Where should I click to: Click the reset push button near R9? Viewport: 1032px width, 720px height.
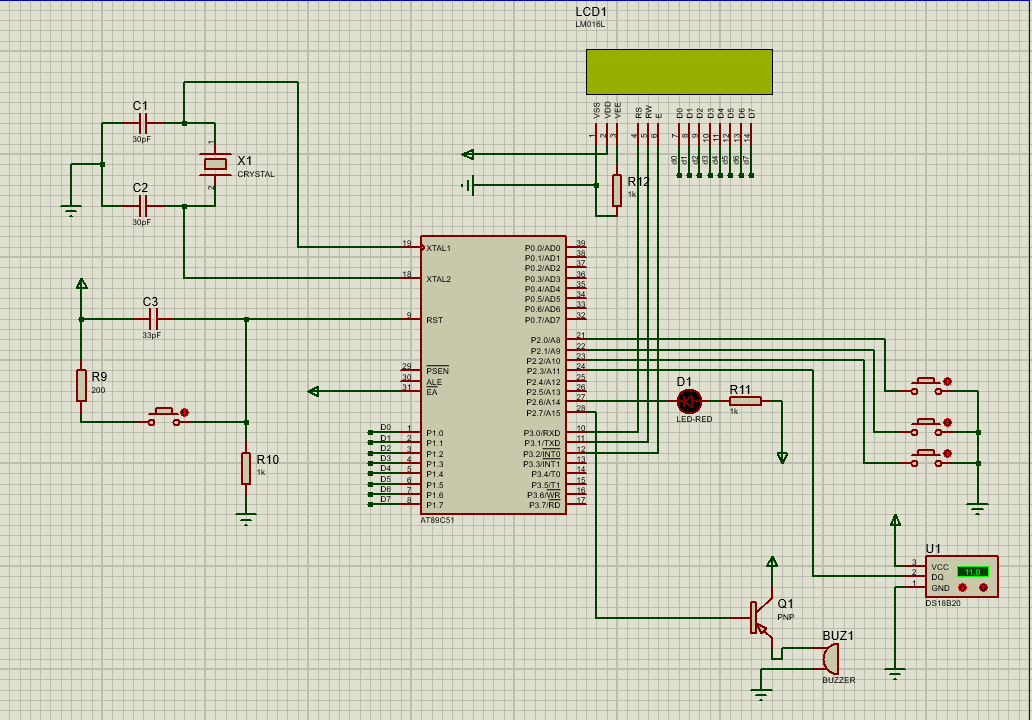(165, 417)
